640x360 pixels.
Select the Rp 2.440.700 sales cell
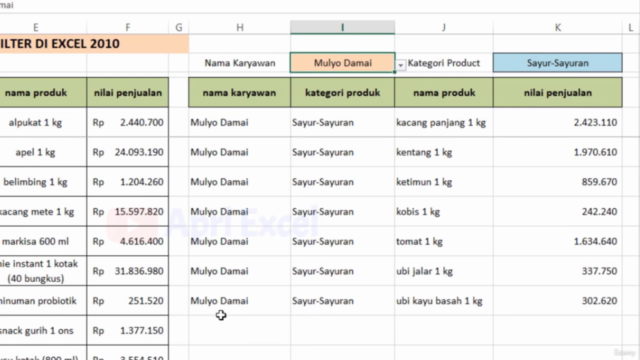(128, 122)
